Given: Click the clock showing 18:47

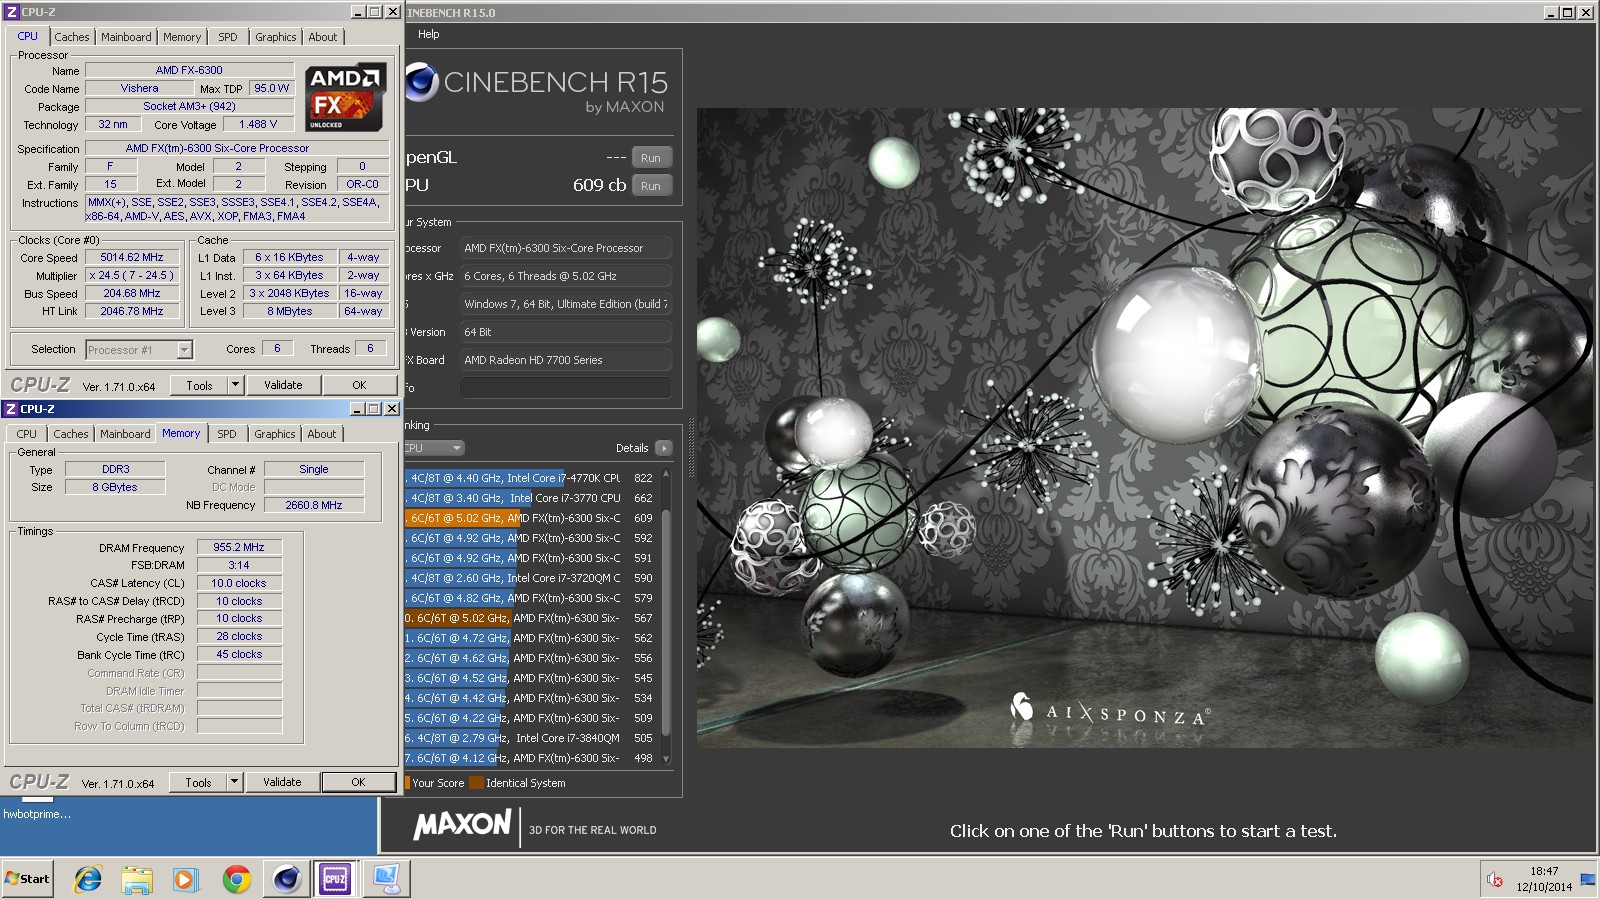Looking at the screenshot, I should [1544, 871].
